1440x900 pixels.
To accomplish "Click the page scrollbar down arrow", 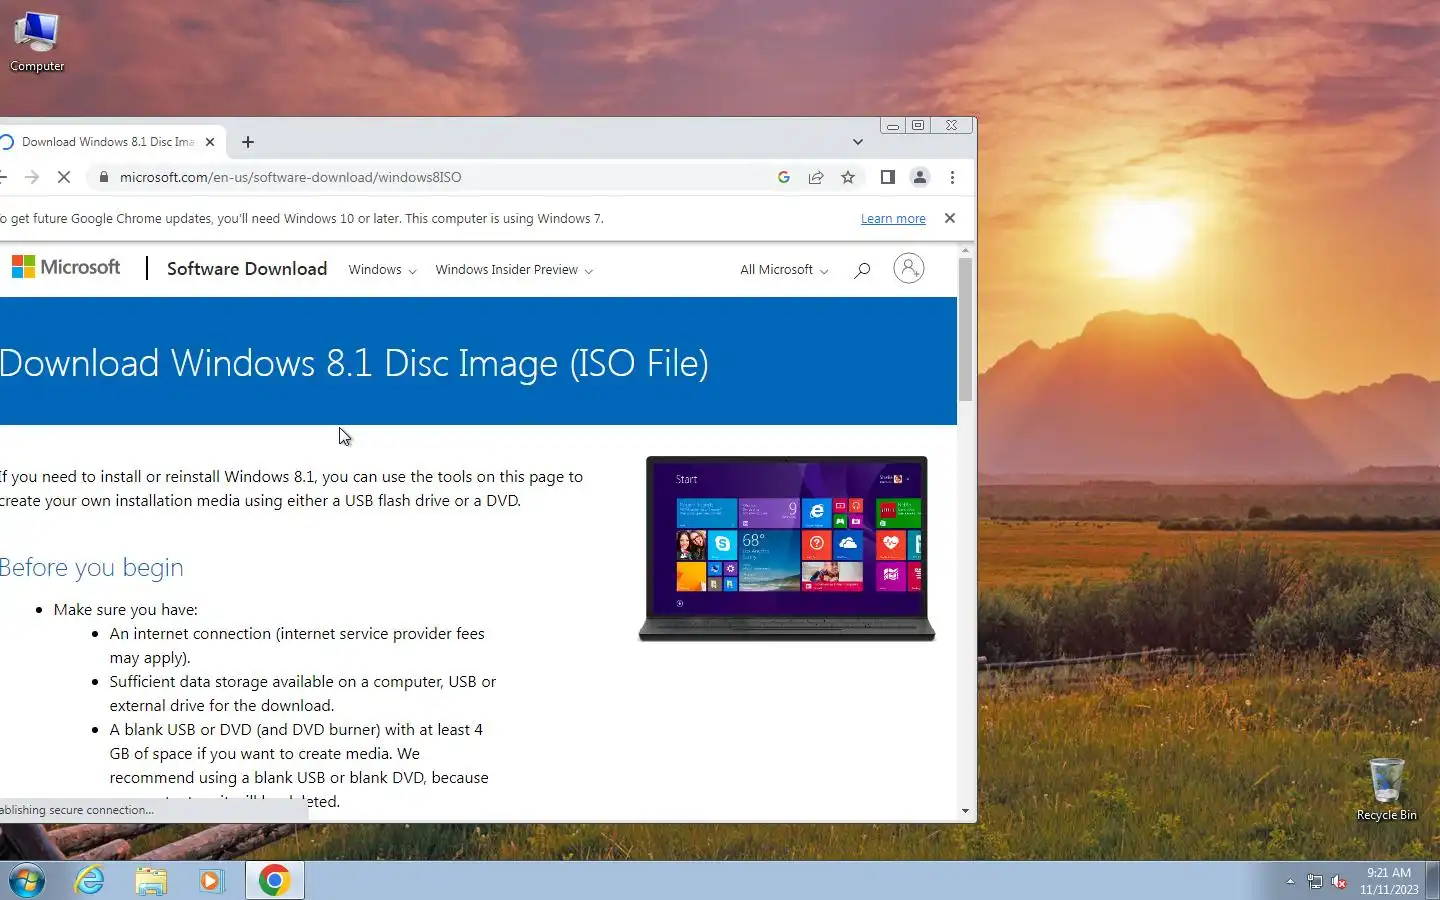I will click(x=965, y=811).
